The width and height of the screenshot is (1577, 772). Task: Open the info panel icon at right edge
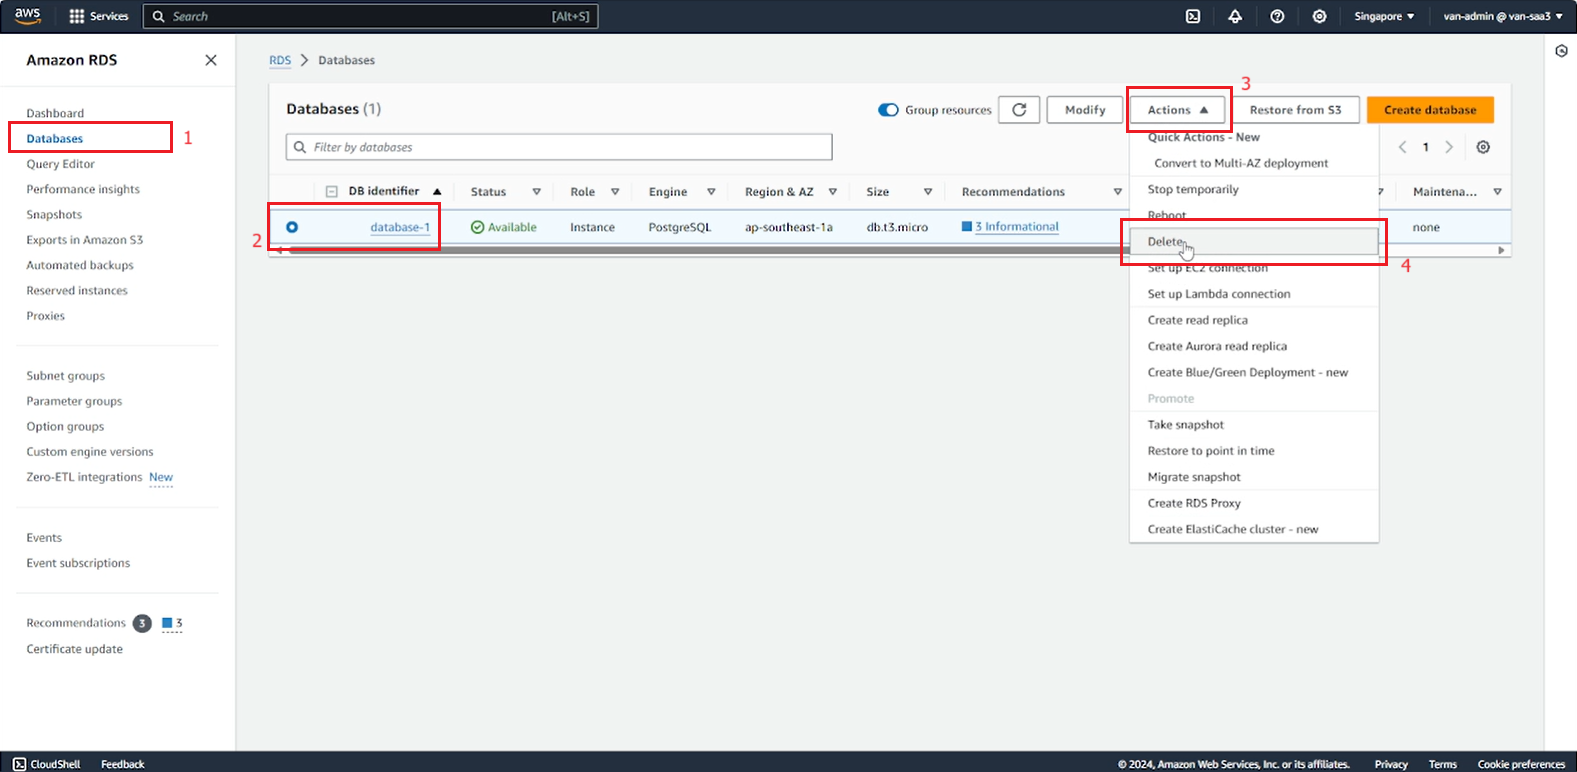[x=1561, y=51]
